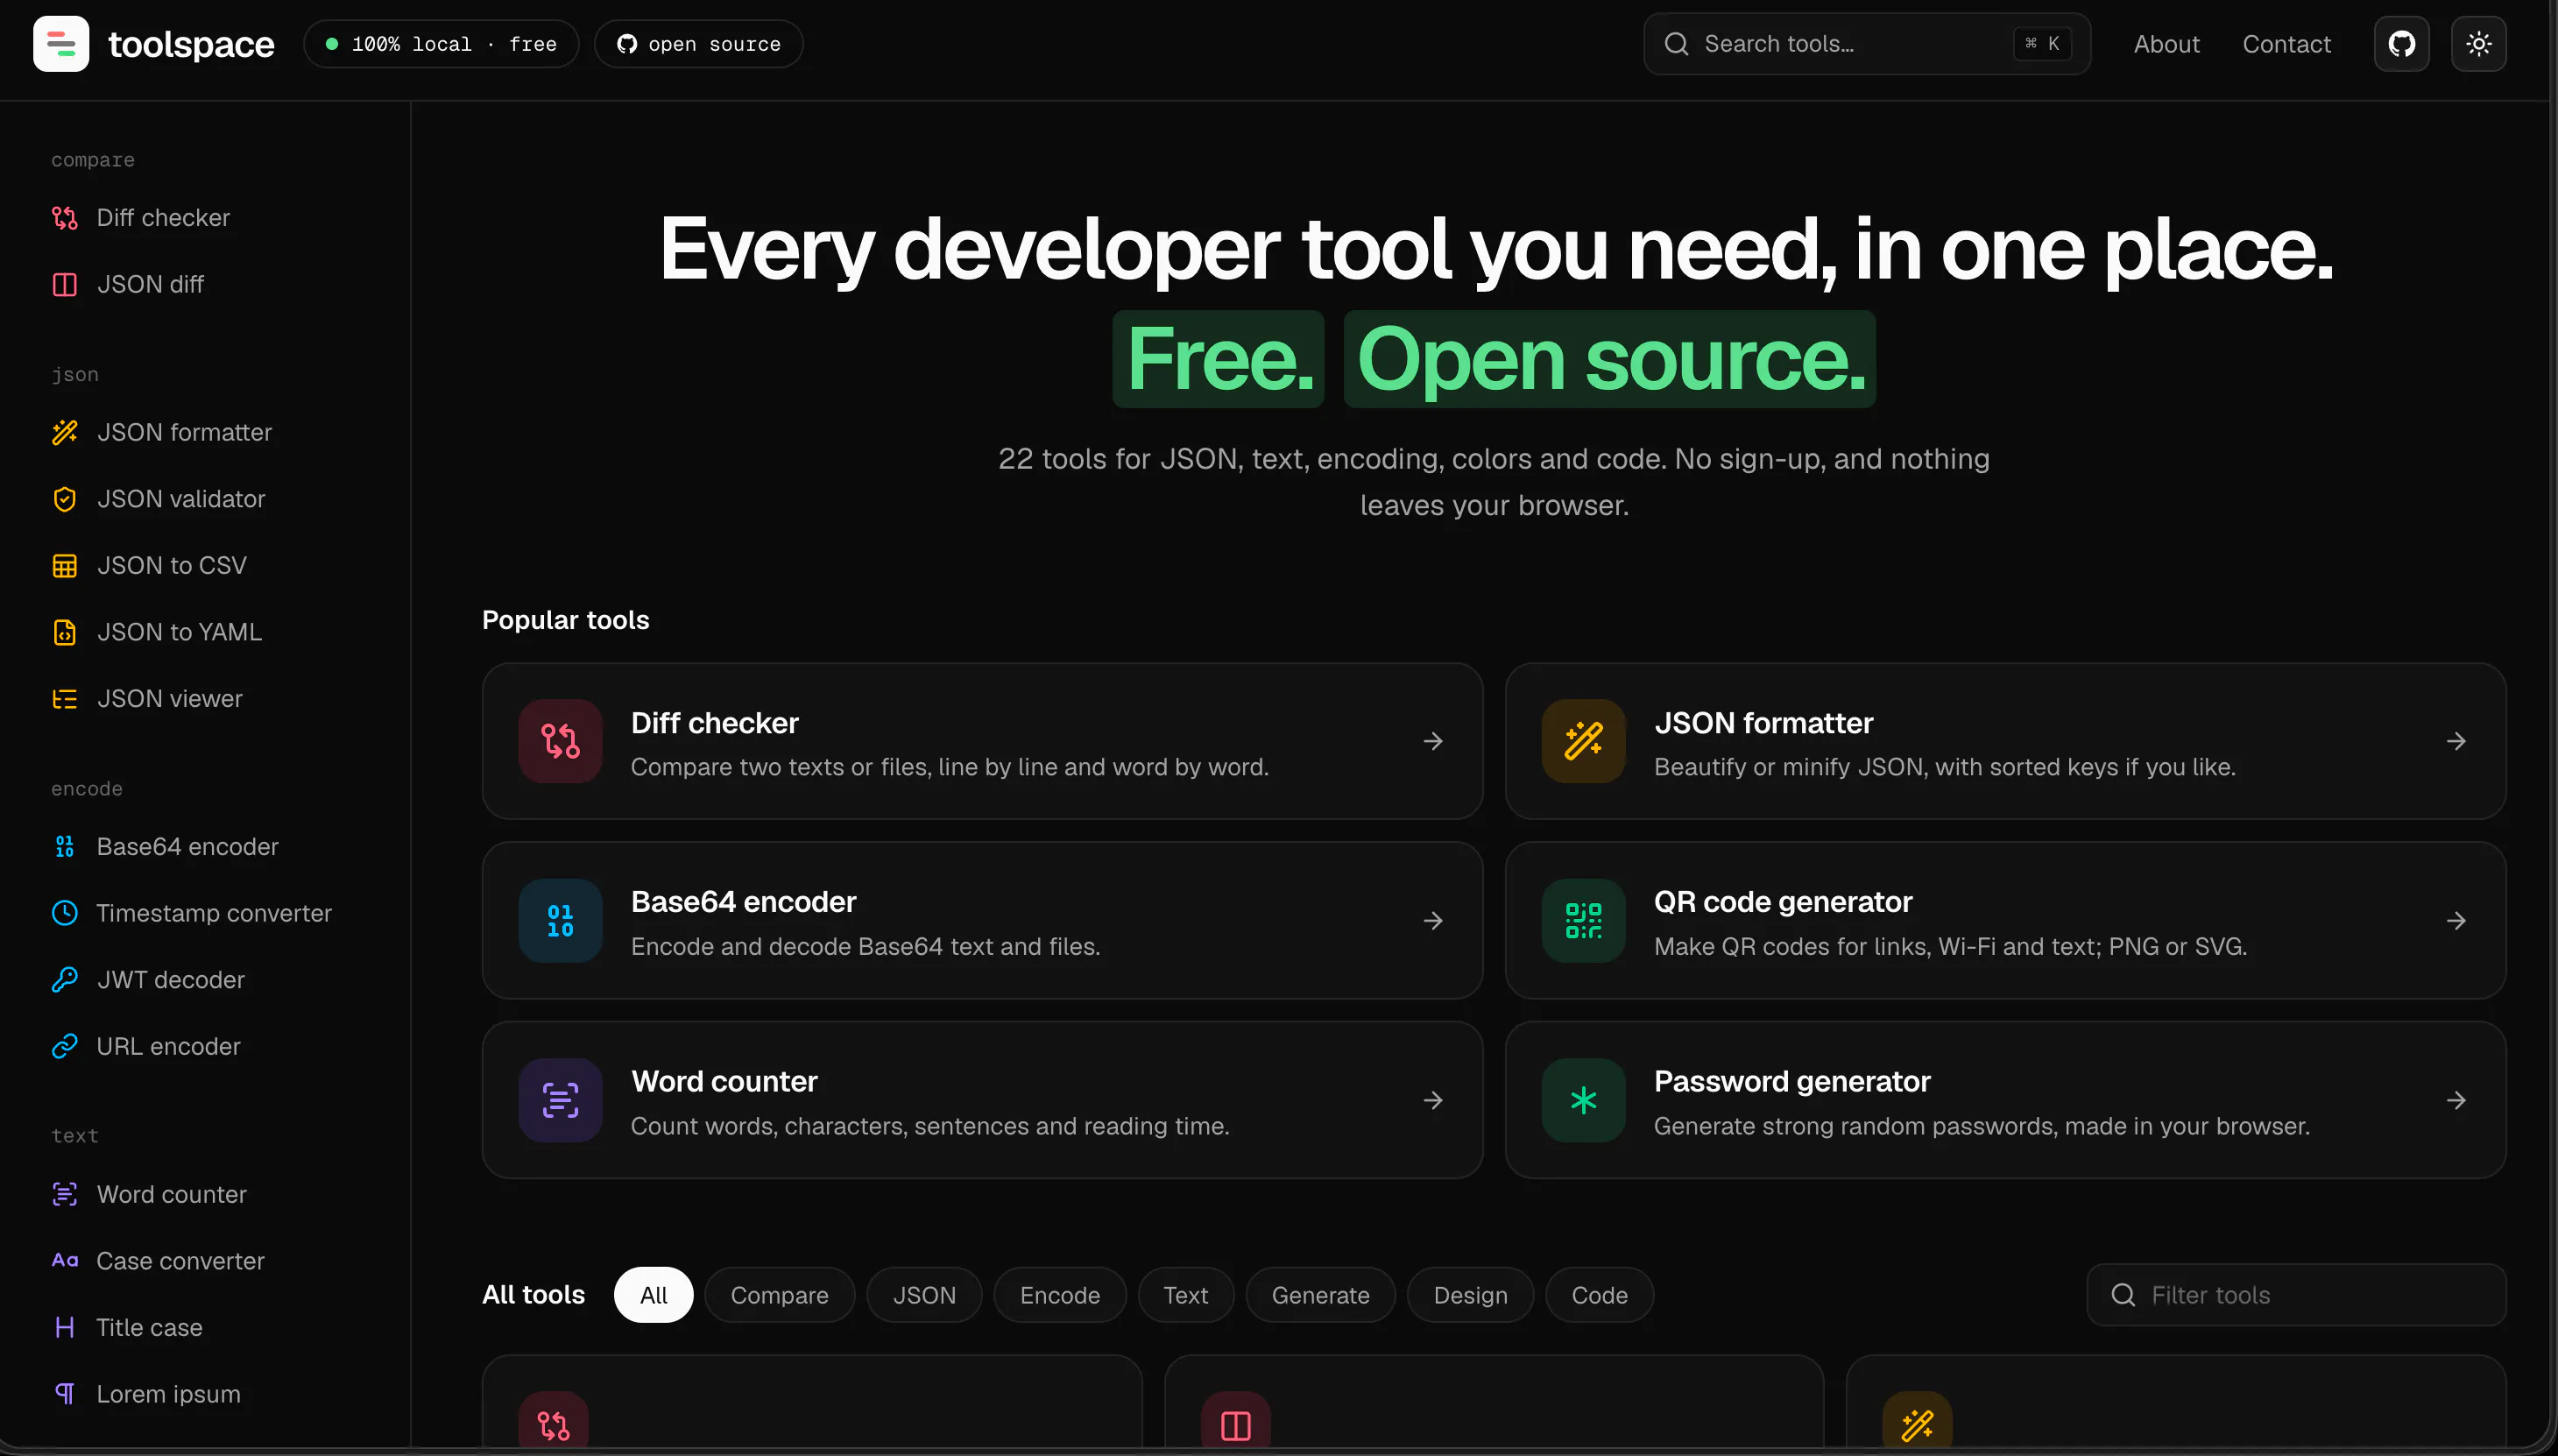The height and width of the screenshot is (1456, 2558).
Task: Select the Text filter tab
Action: point(1185,1295)
